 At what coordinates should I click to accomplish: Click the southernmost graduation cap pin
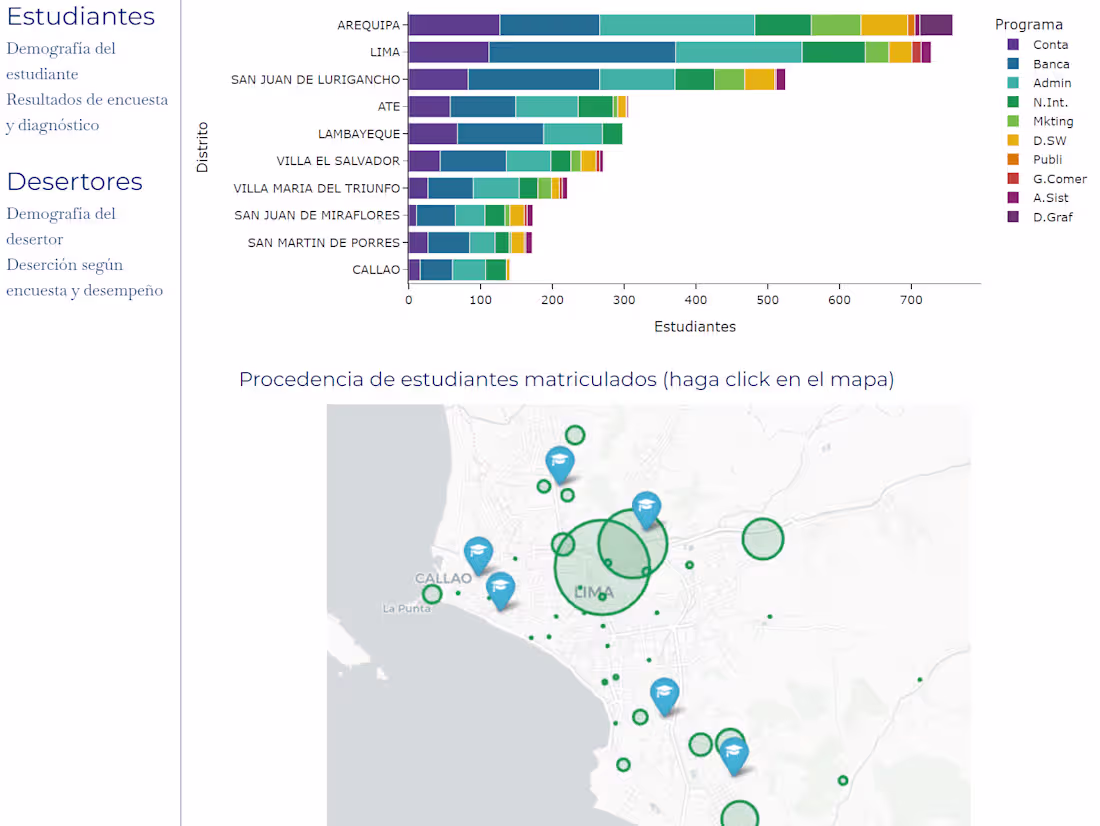pyautogui.click(x=733, y=752)
